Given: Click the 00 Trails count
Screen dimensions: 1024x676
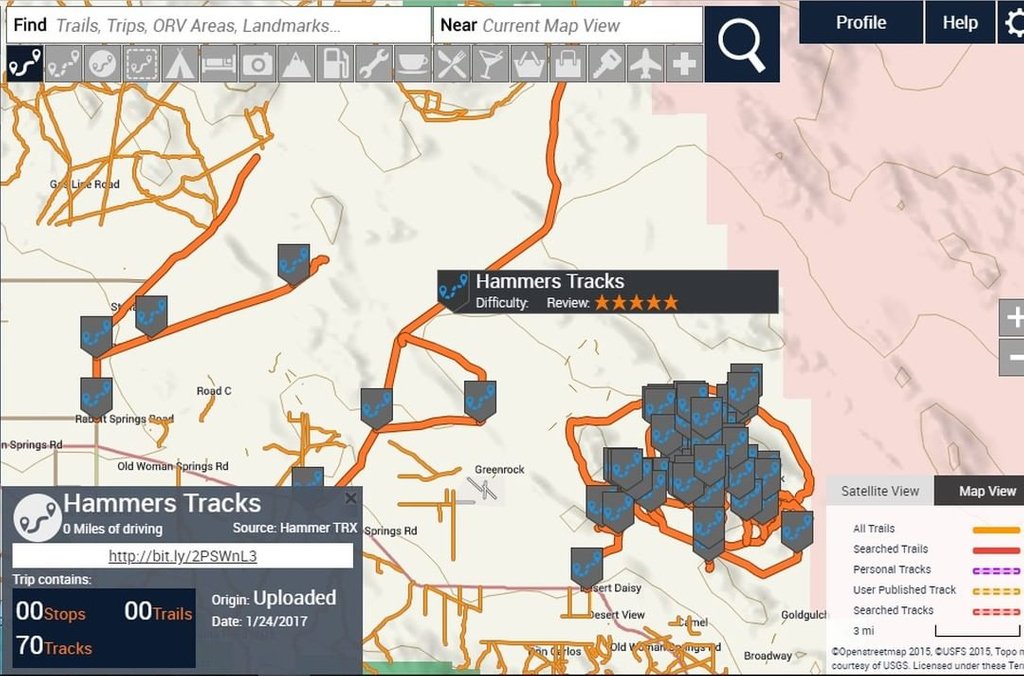Looking at the screenshot, I should click(158, 612).
